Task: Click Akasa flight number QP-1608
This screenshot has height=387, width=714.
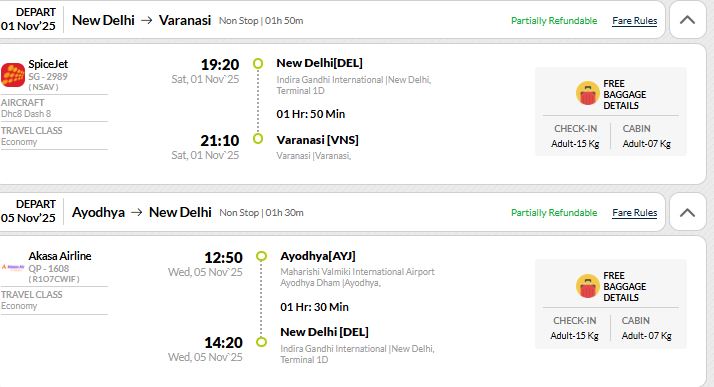Action: 49,269
